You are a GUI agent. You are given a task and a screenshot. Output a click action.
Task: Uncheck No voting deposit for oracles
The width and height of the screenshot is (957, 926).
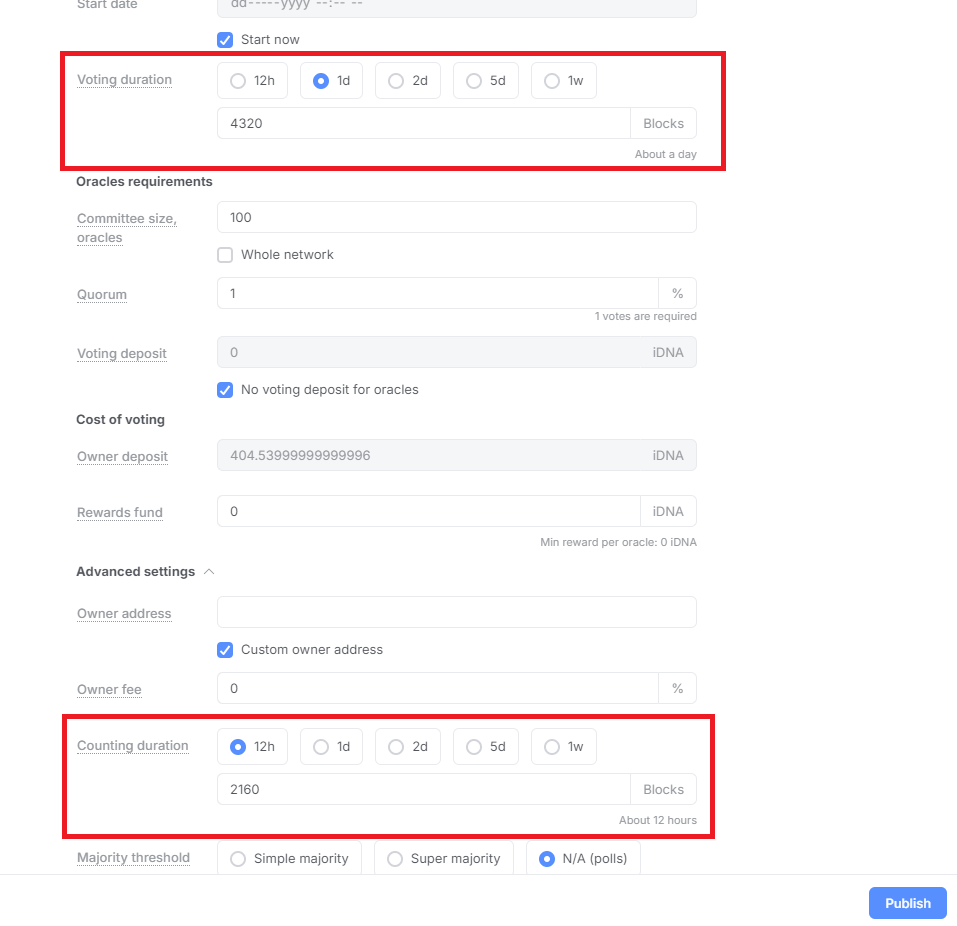pyautogui.click(x=225, y=390)
